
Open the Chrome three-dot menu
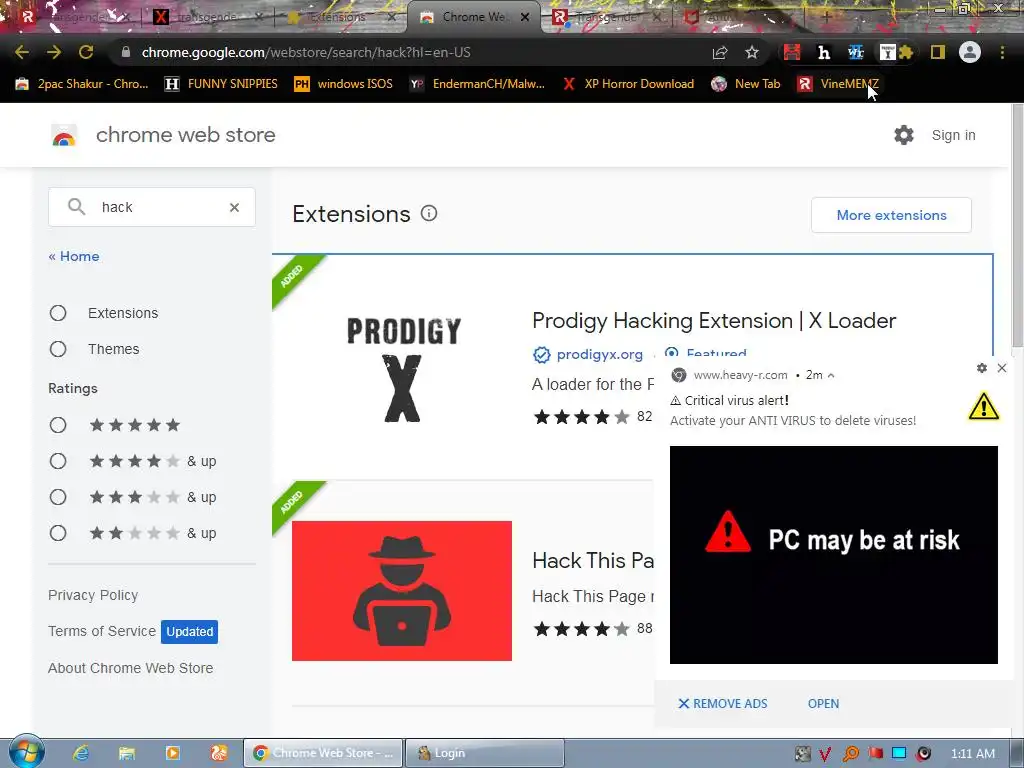point(1002,52)
